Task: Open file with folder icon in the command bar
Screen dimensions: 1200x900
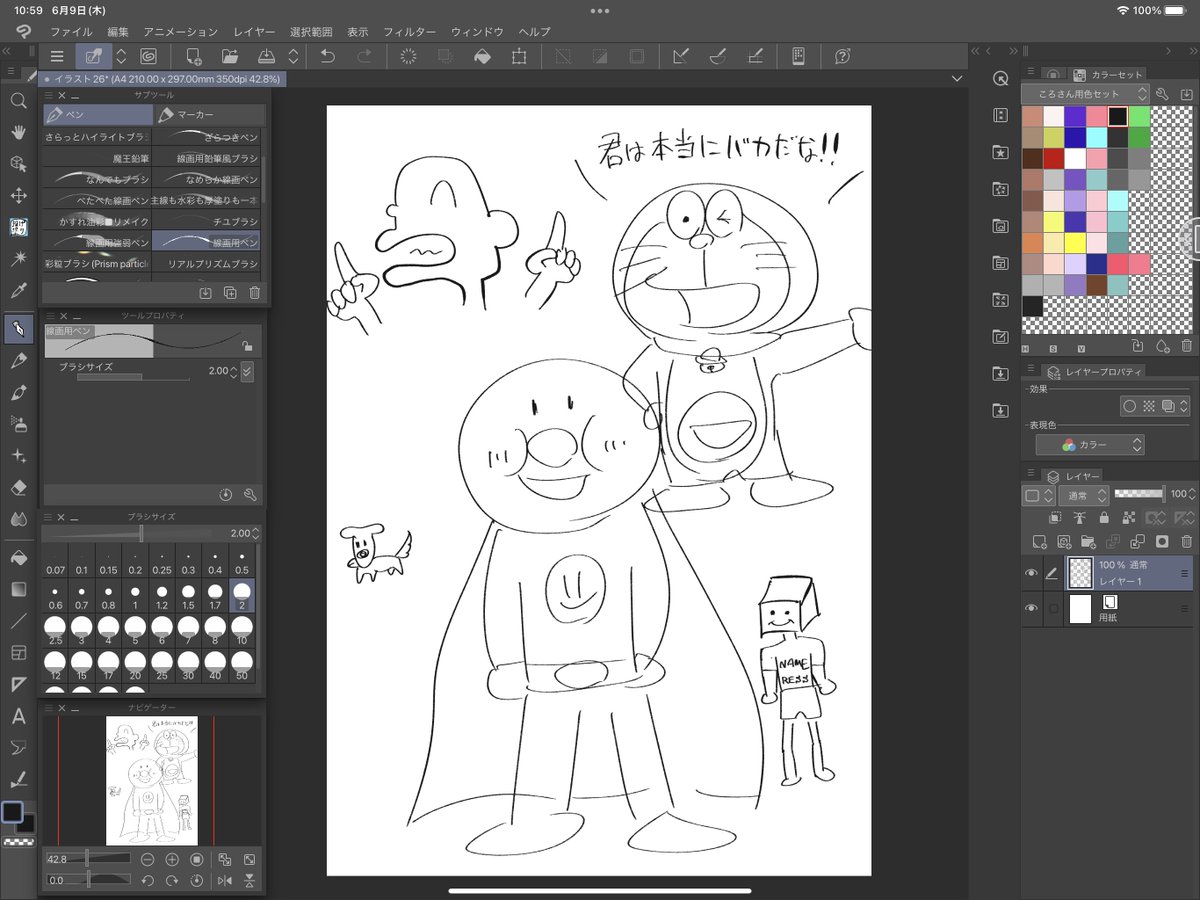Action: click(230, 57)
